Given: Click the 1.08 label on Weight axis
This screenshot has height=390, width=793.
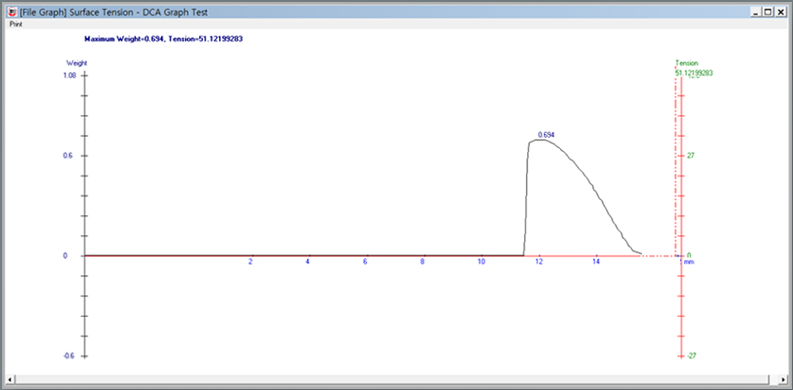Looking at the screenshot, I should (x=70, y=75).
